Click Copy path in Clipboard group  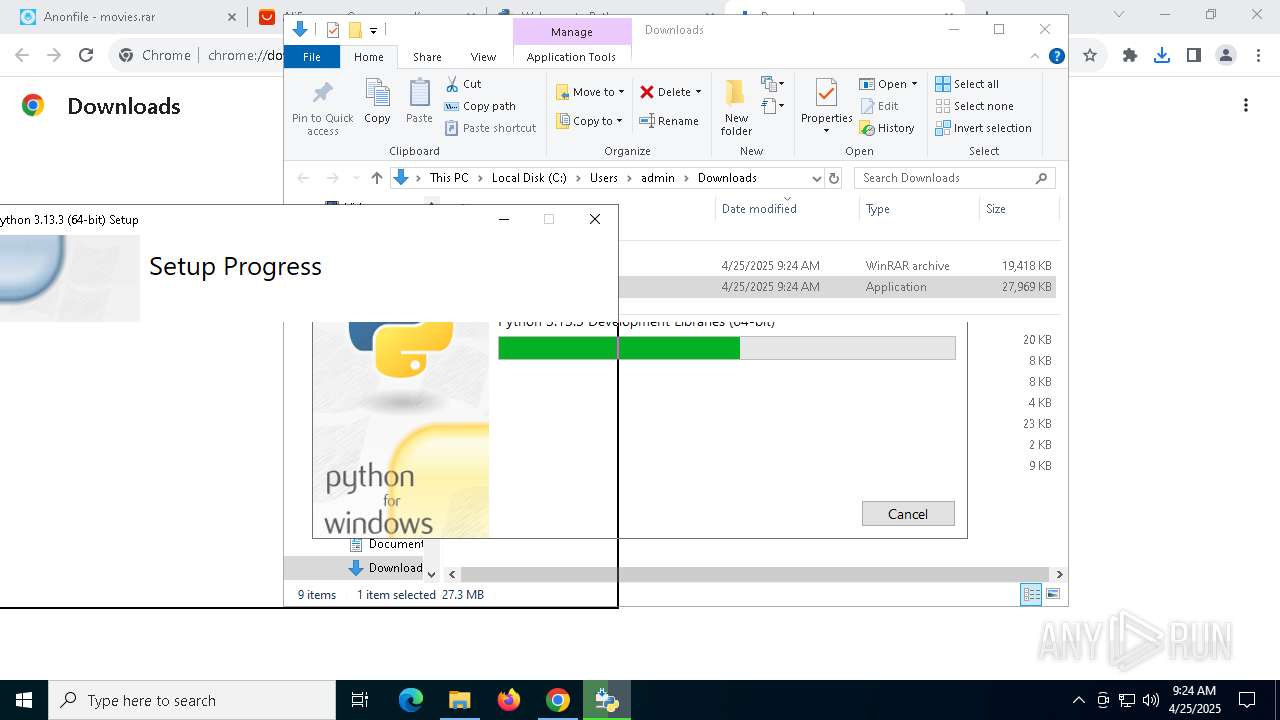click(480, 106)
